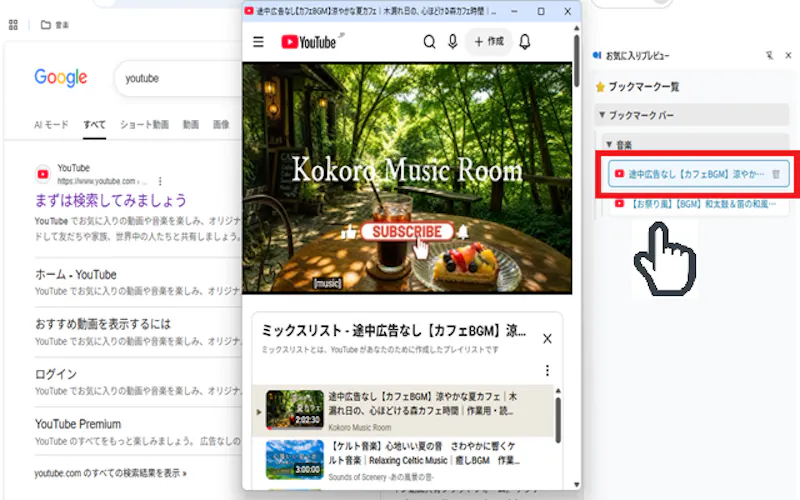Click youtube.com のすべての検索結果を表示 link
The width and height of the screenshot is (800, 500).
coord(110,473)
